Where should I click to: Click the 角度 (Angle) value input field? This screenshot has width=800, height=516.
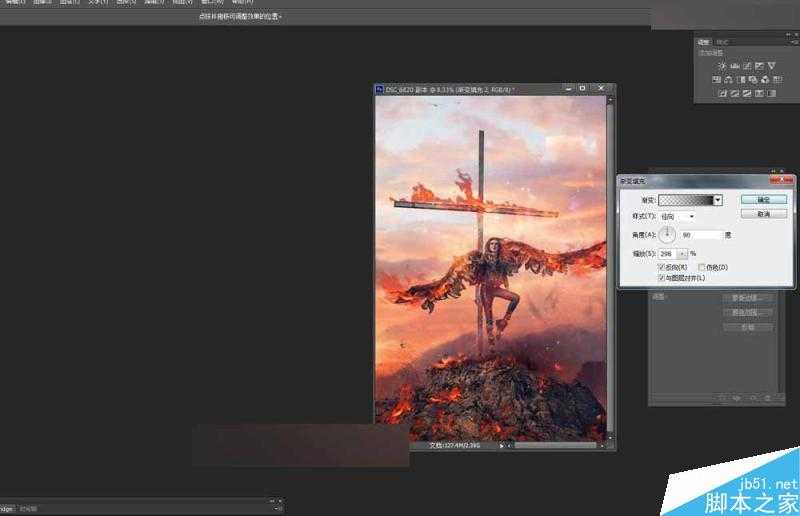pos(699,235)
